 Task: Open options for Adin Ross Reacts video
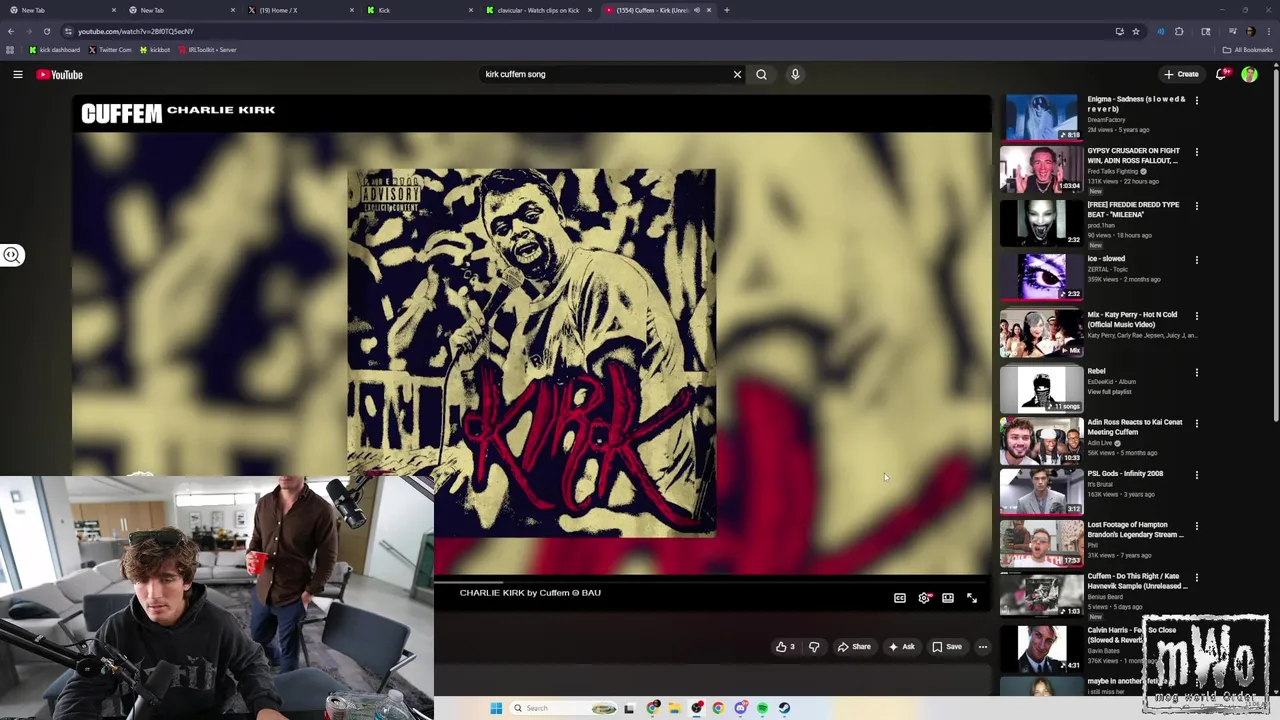[1197, 423]
